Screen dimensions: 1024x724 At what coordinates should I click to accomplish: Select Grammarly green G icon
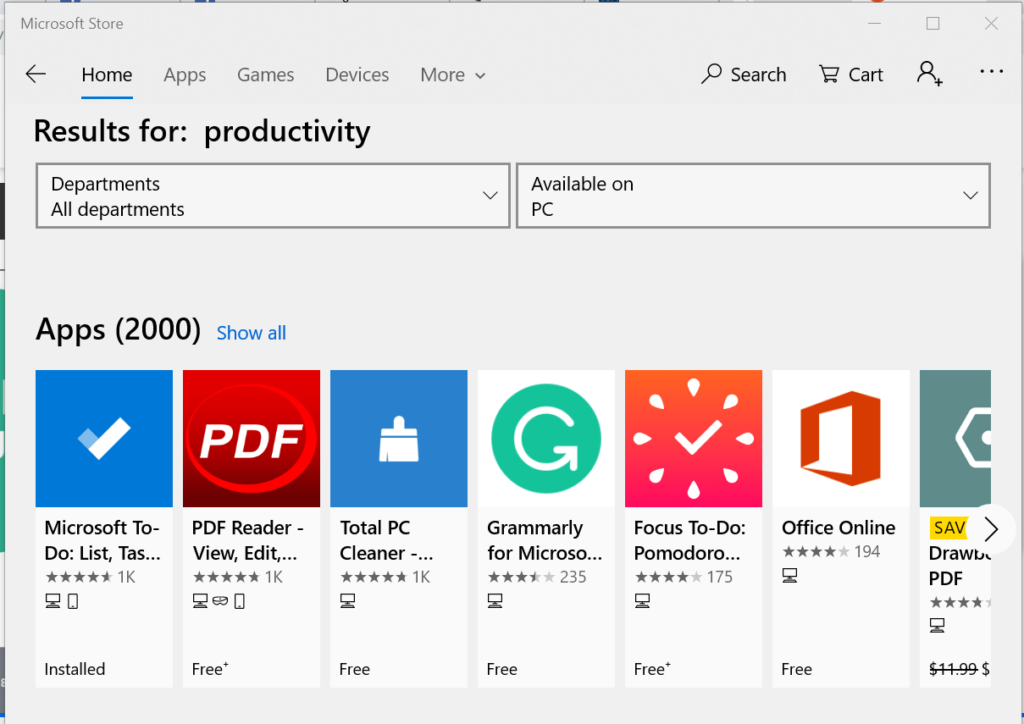(546, 438)
